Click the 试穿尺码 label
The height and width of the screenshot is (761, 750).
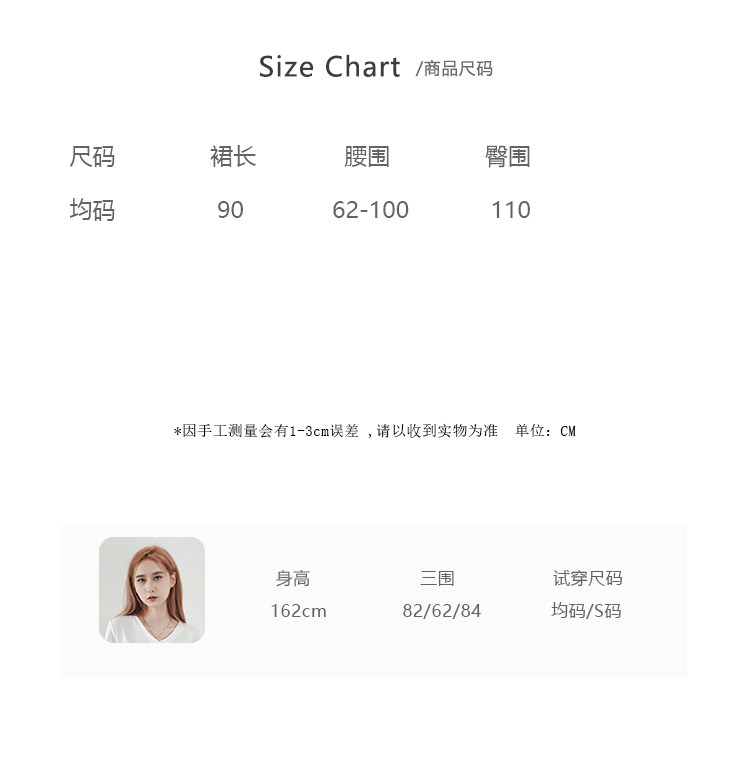(x=587, y=579)
